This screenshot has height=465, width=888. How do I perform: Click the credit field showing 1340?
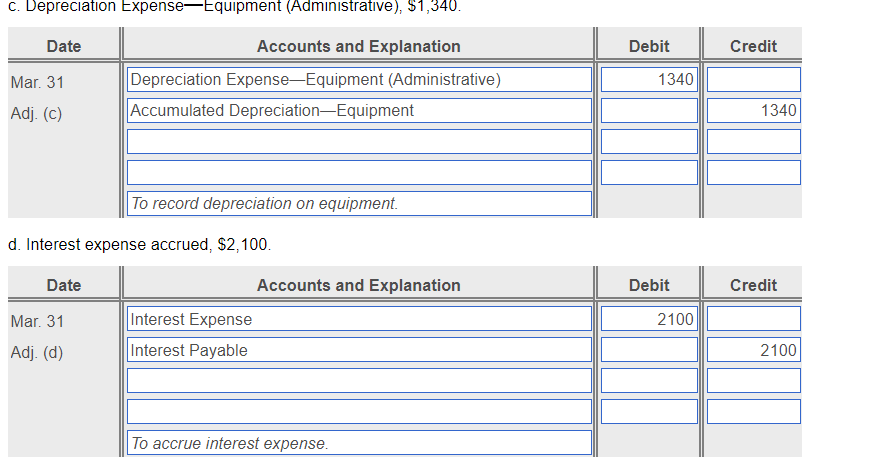(x=754, y=110)
